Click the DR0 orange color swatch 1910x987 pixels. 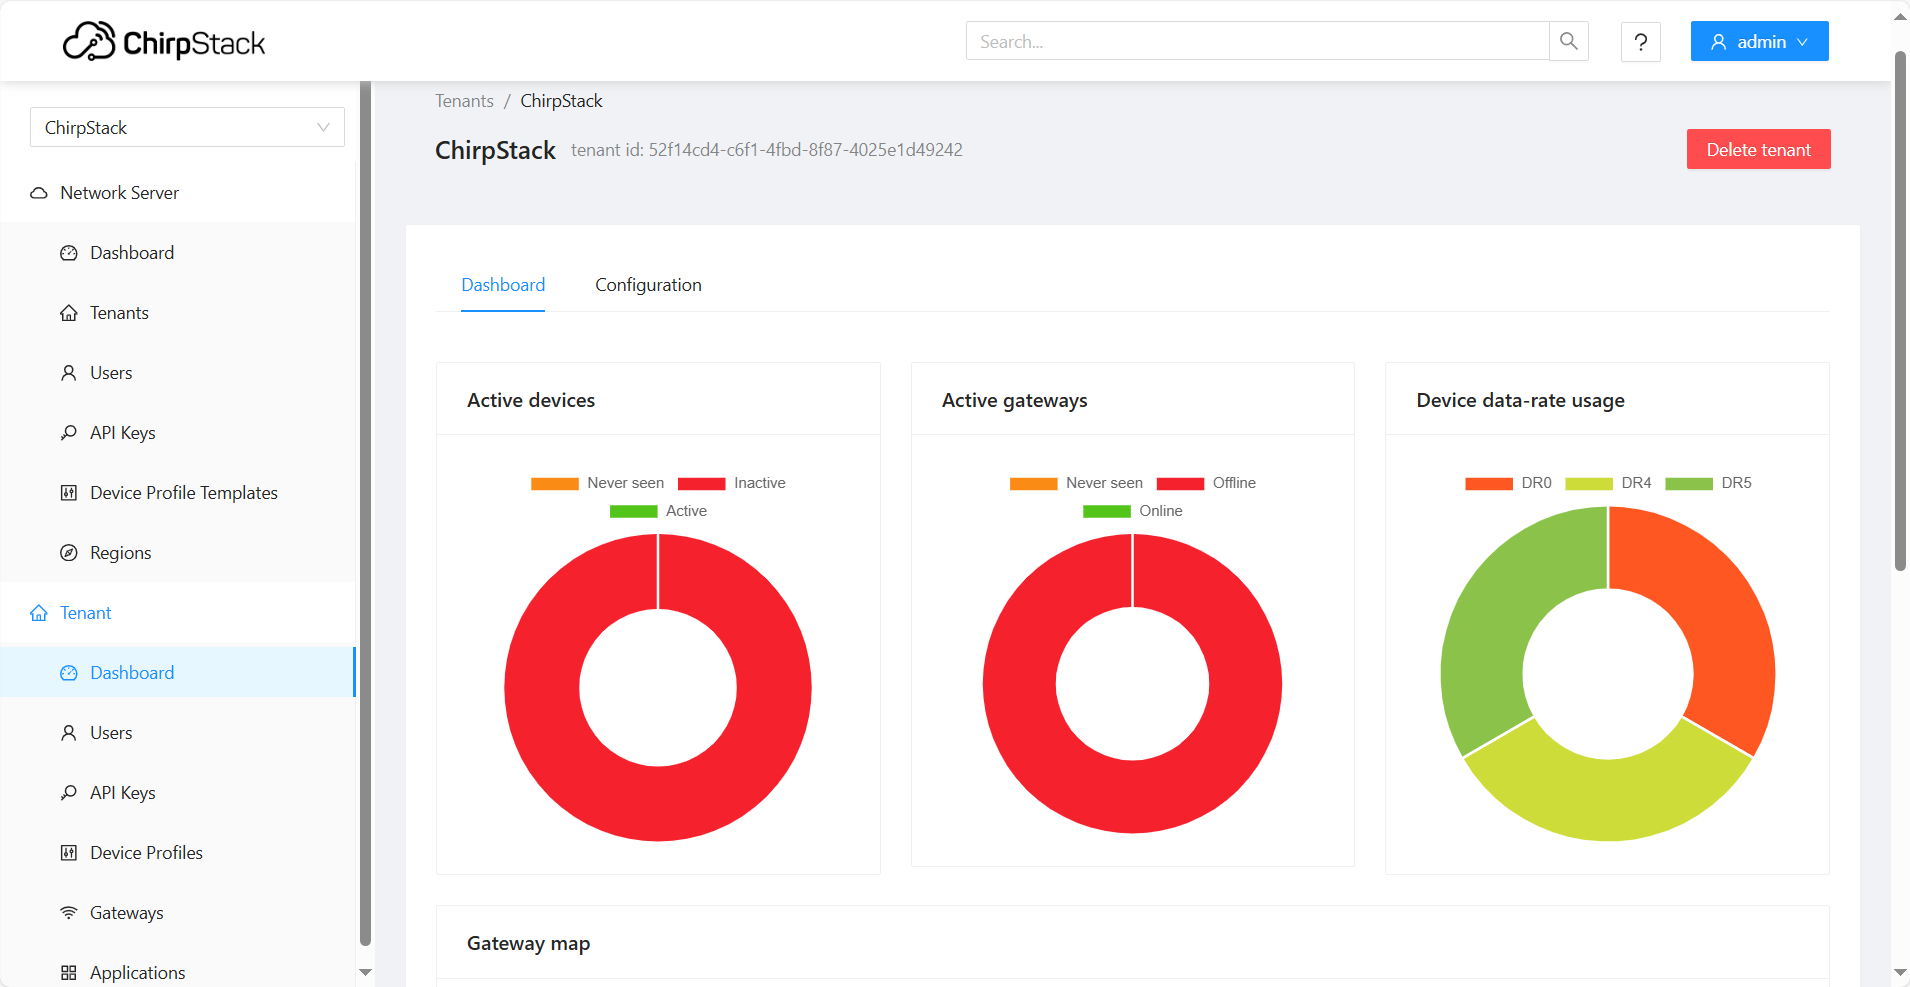tap(1489, 483)
